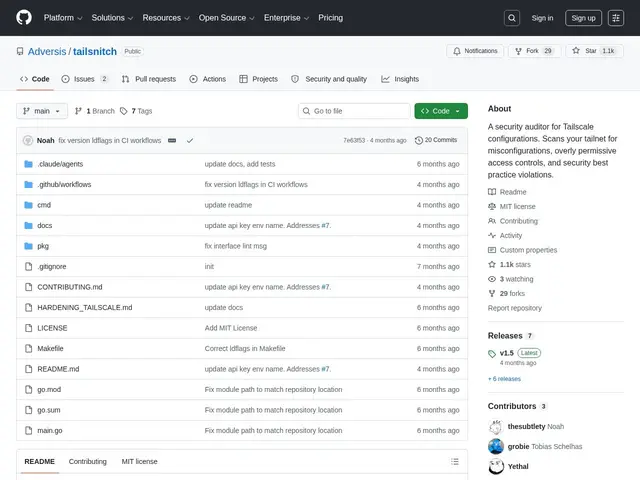This screenshot has width=640, height=480.
Task: Open the green Code dropdown button
Action: [441, 111]
